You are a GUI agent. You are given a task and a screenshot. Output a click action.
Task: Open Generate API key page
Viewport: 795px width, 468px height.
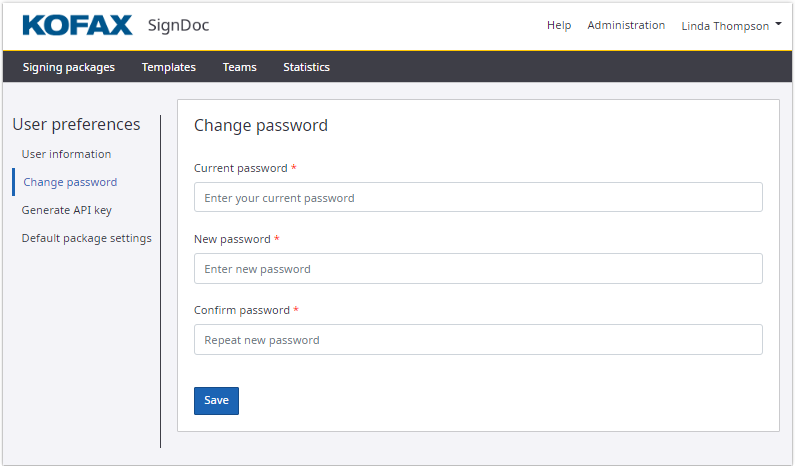[67, 210]
